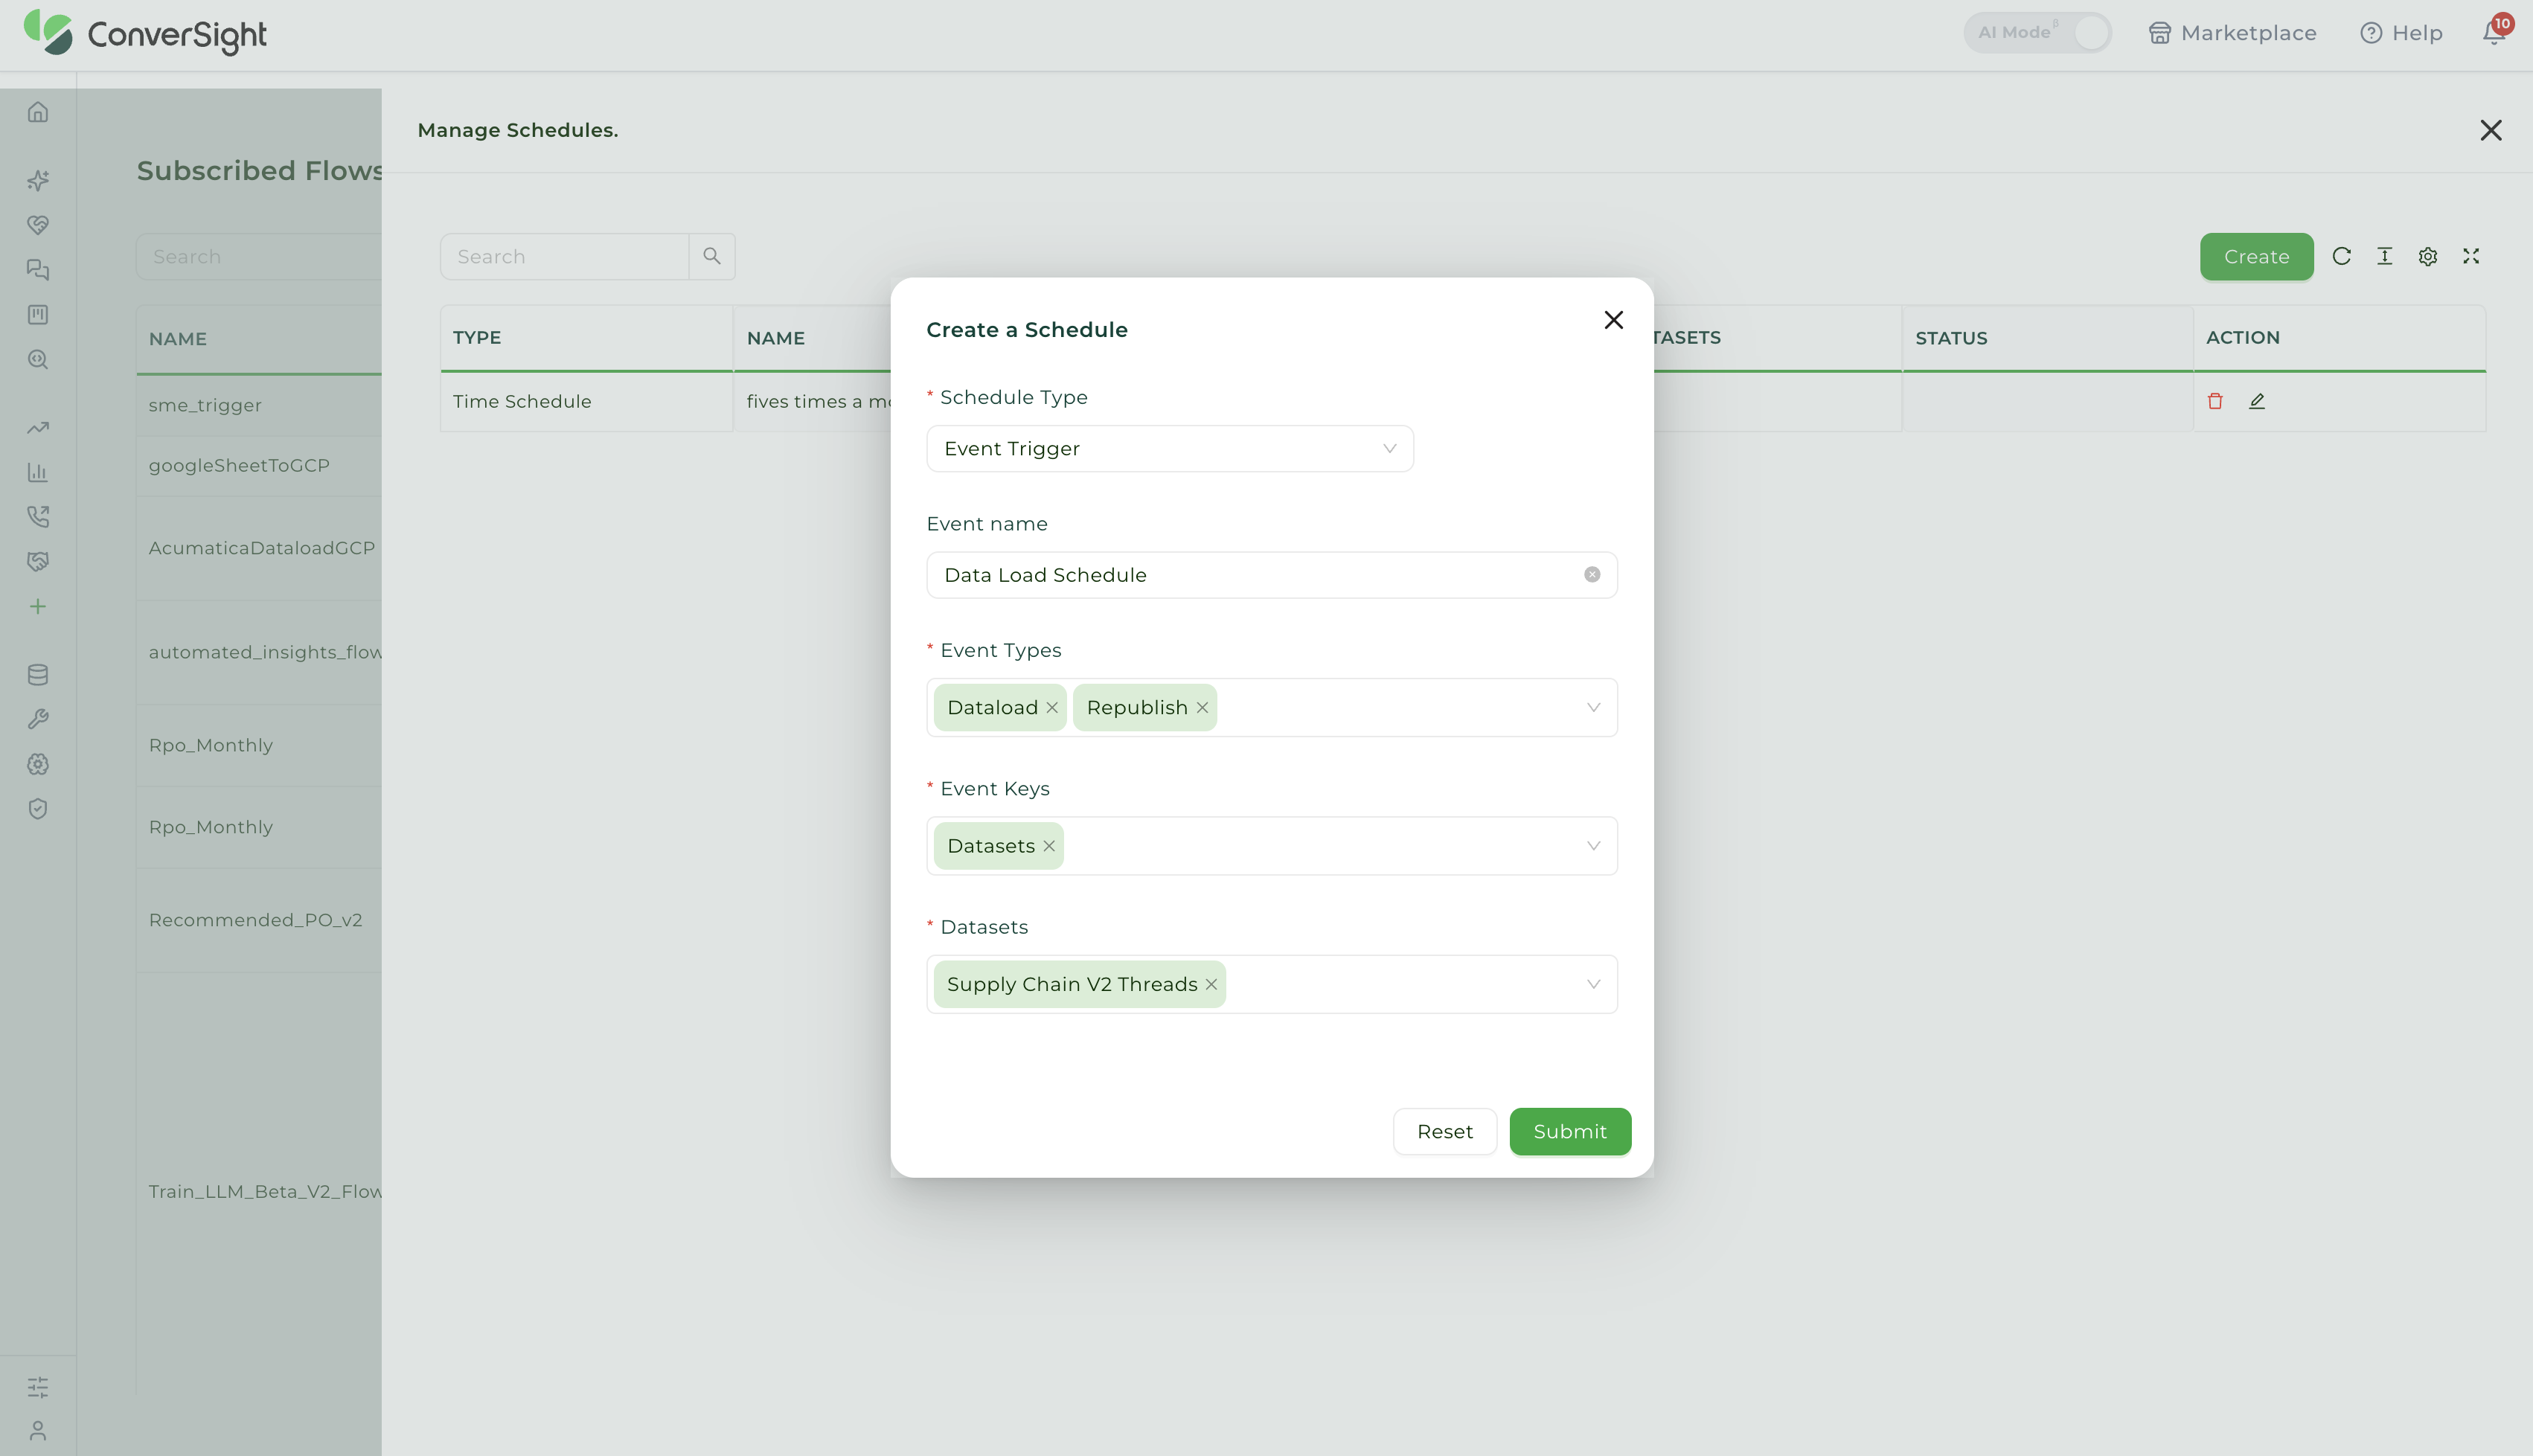Close the Create a Schedule dialog

[1613, 320]
